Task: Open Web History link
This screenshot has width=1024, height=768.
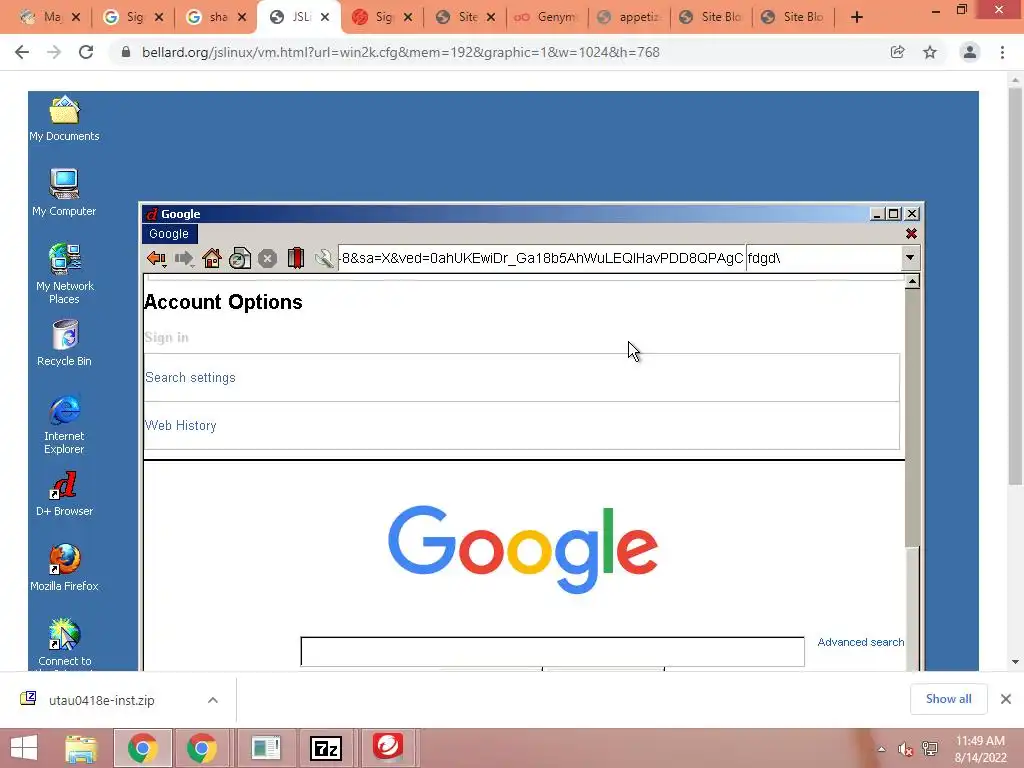Action: coord(180,425)
